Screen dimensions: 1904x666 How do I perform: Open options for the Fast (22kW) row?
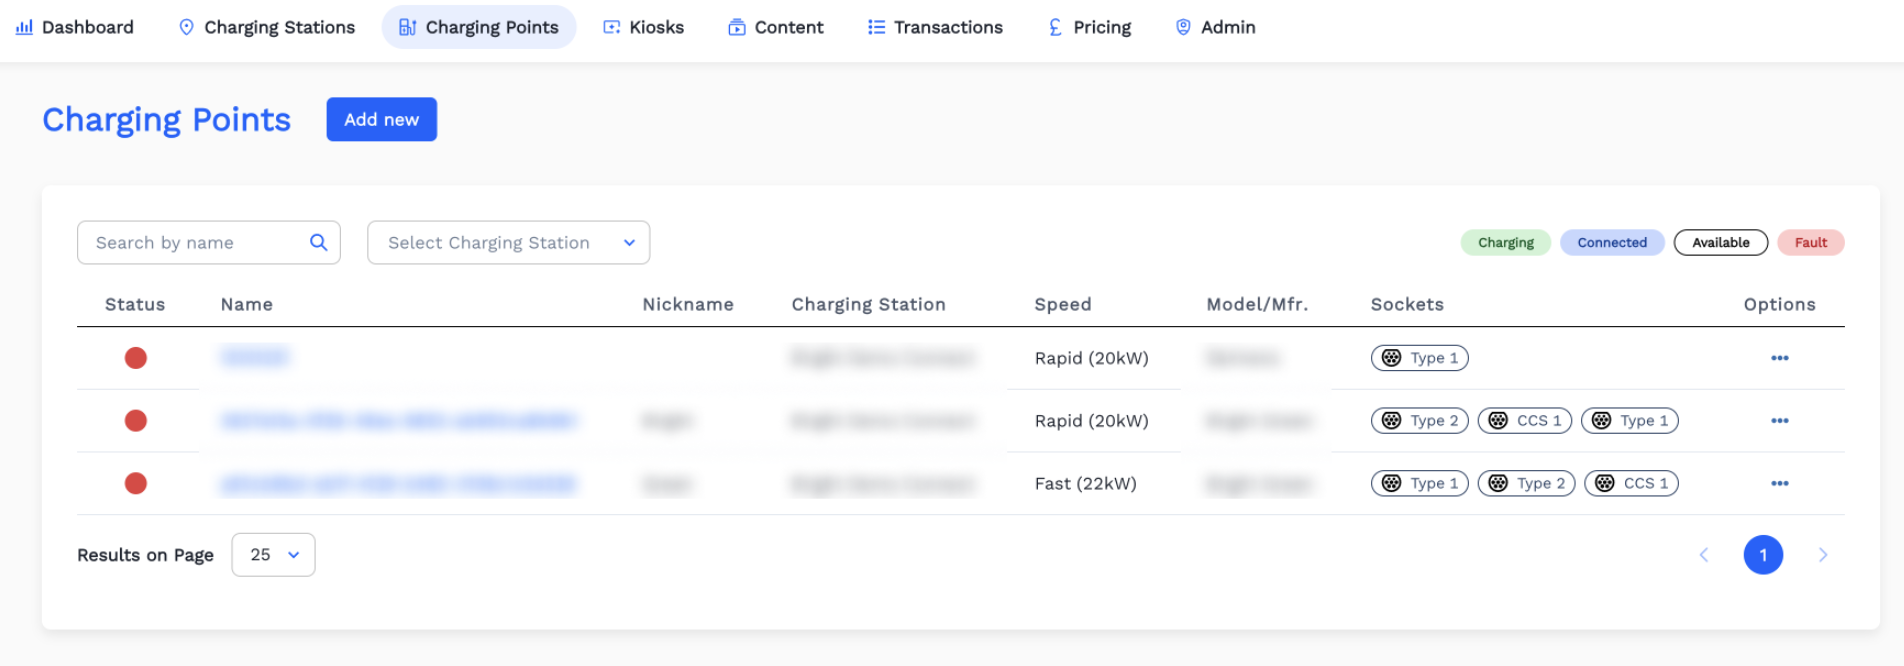(x=1779, y=484)
